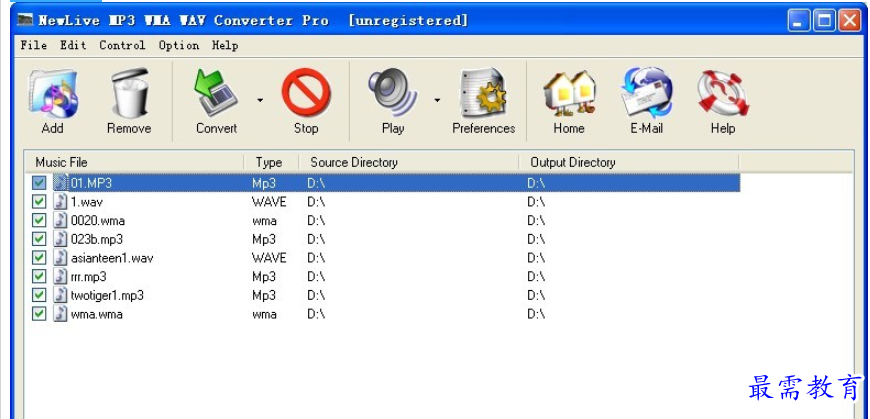Select the asianteen1.wav file name
The height and width of the screenshot is (419, 870).
point(112,258)
